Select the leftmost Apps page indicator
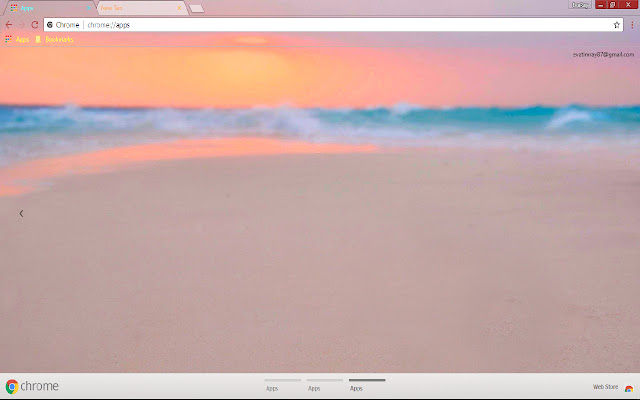 pos(282,385)
